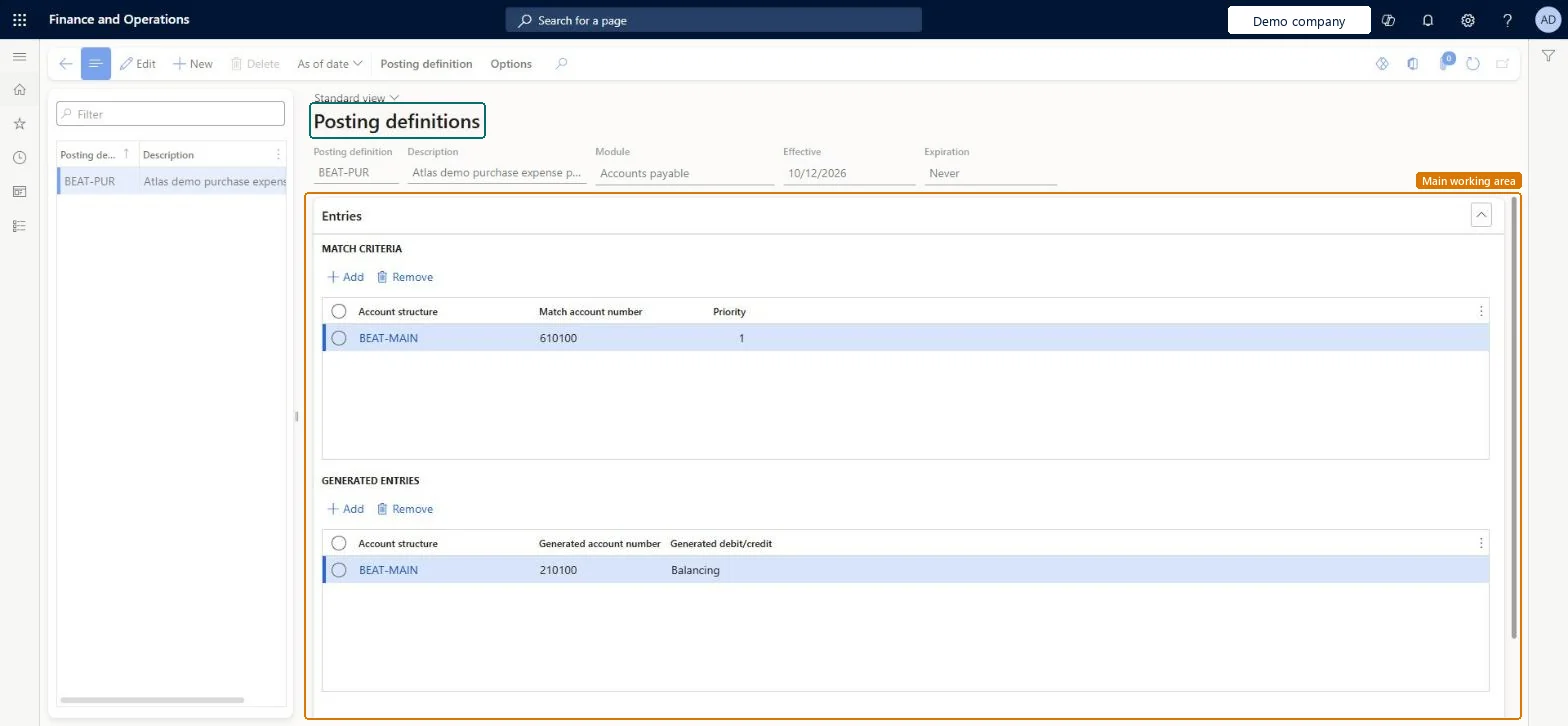The height and width of the screenshot is (726, 1568).
Task: Toggle the show list button in toolbar
Action: pos(96,64)
